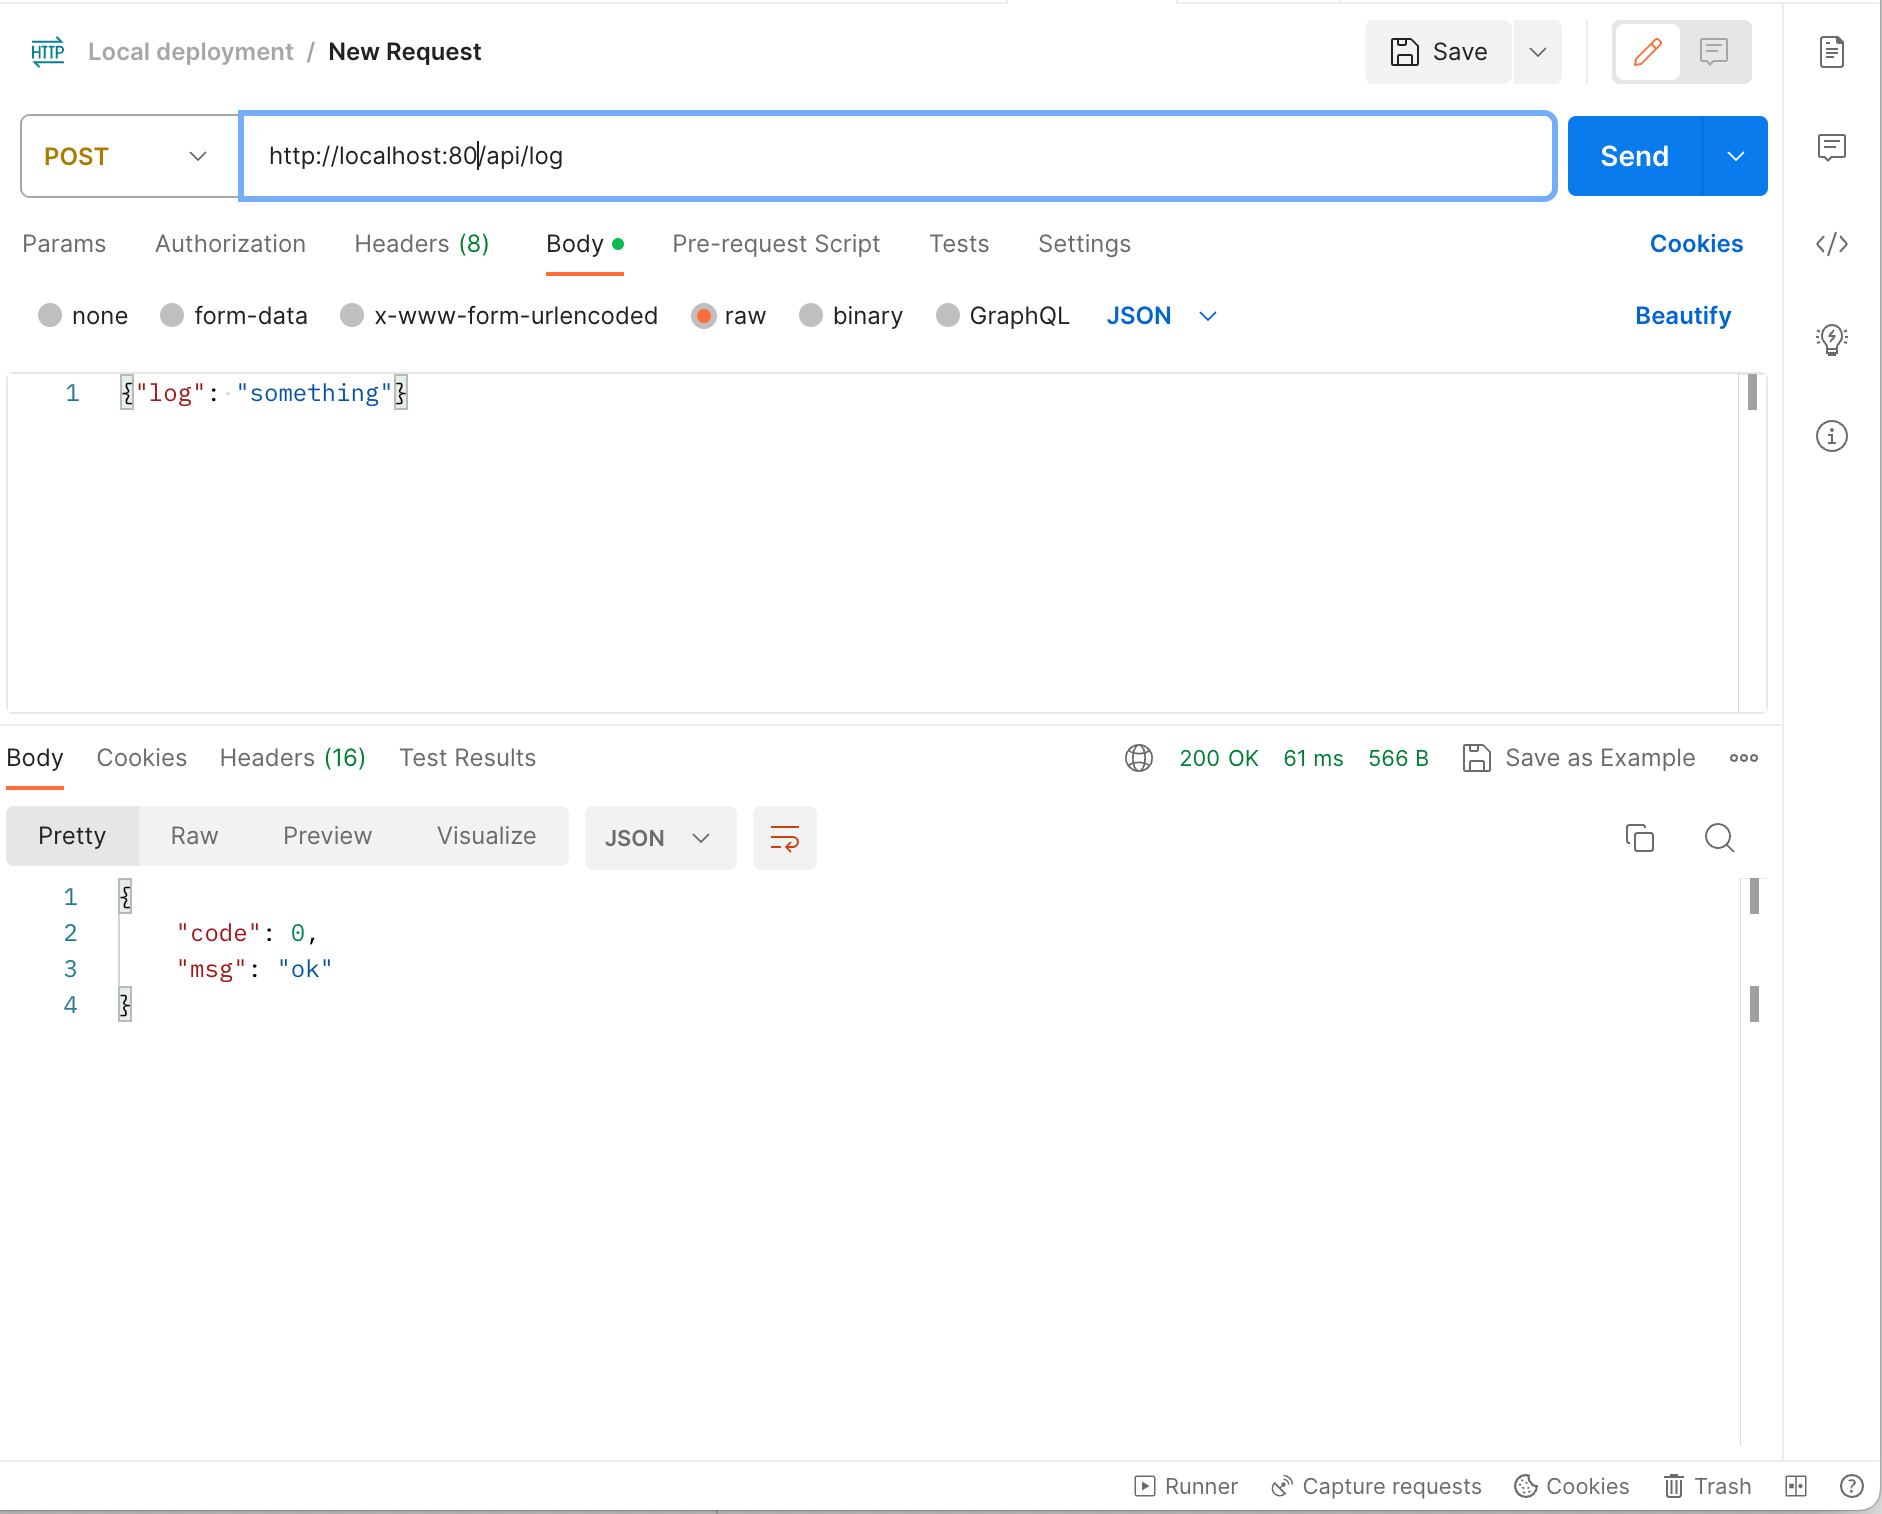Select Raw response view
This screenshot has height=1514, width=1882.
194,836
